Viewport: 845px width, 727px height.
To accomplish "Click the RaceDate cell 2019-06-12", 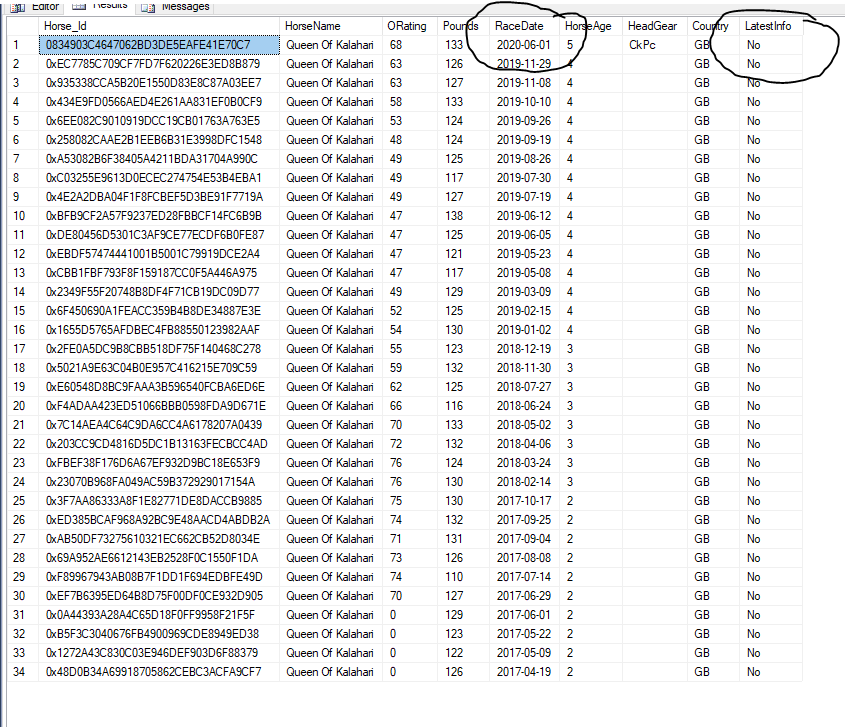I will tap(524, 216).
